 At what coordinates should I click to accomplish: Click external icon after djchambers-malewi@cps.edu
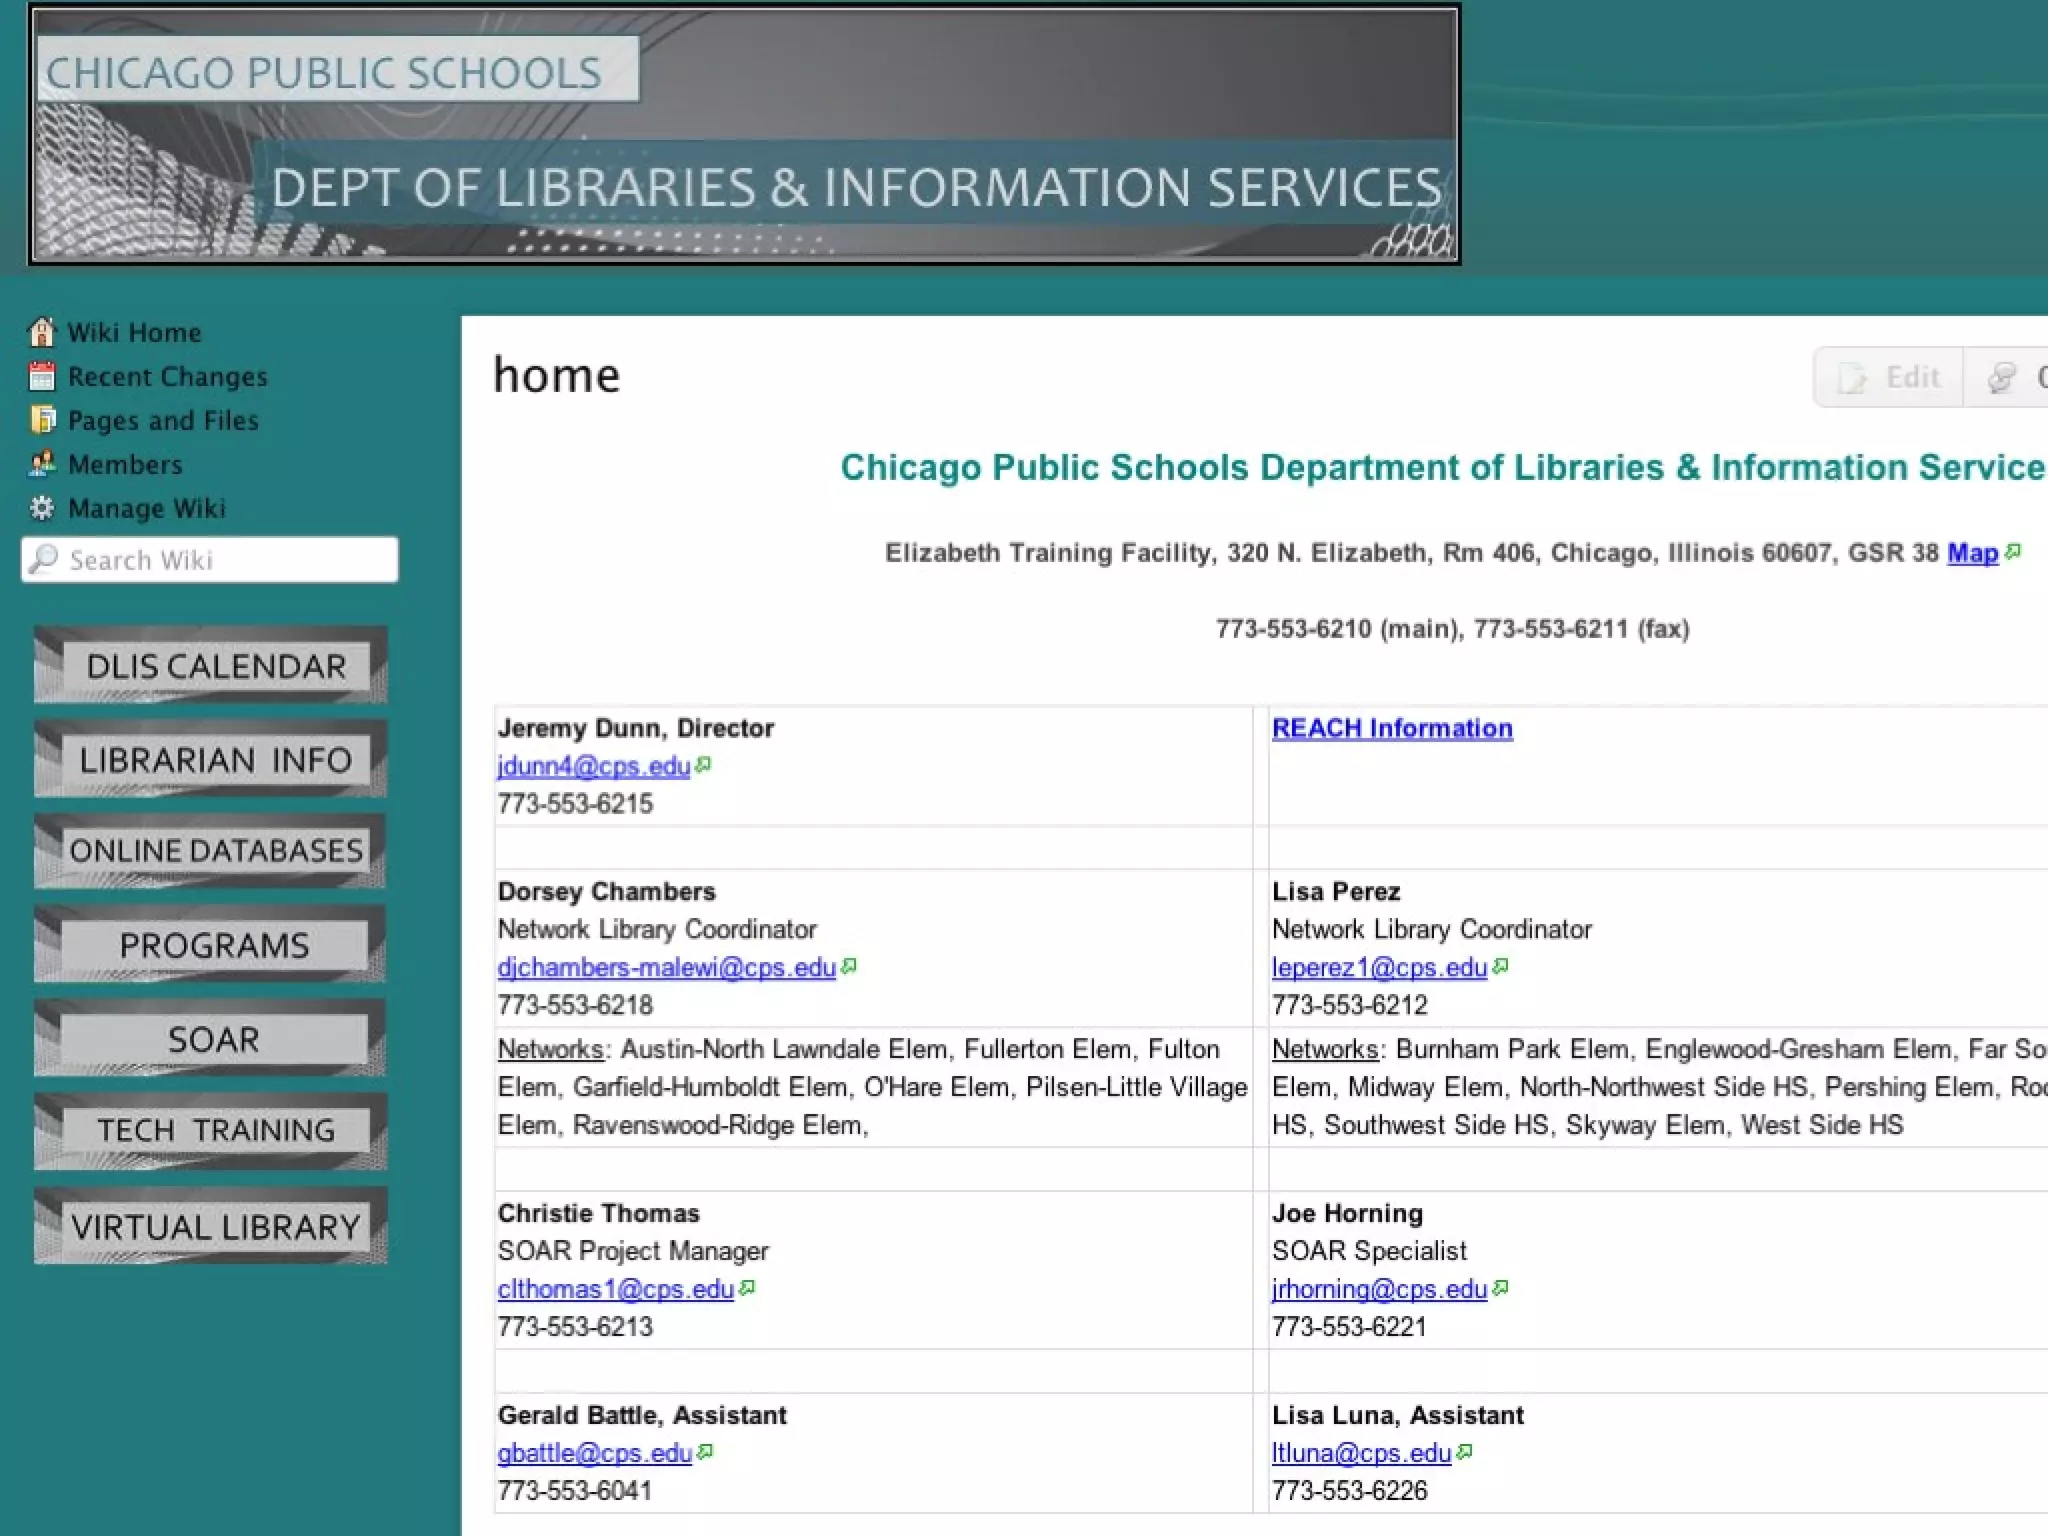[849, 967]
